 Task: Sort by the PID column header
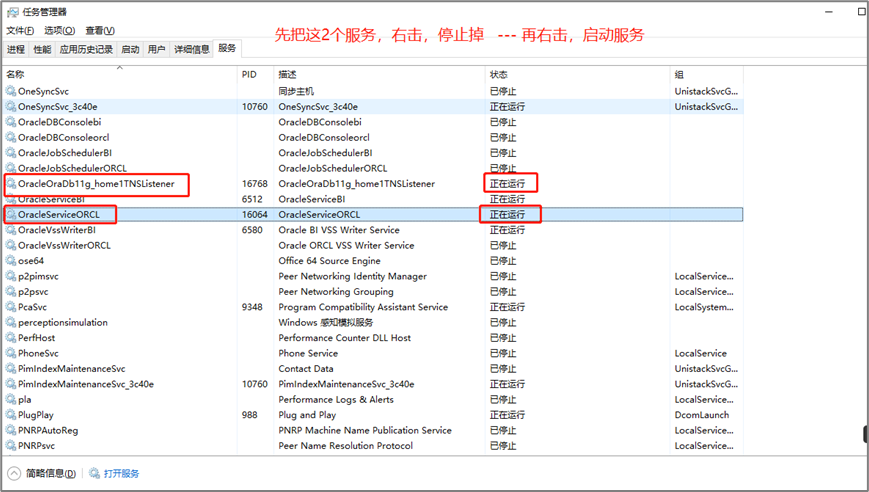(255, 74)
